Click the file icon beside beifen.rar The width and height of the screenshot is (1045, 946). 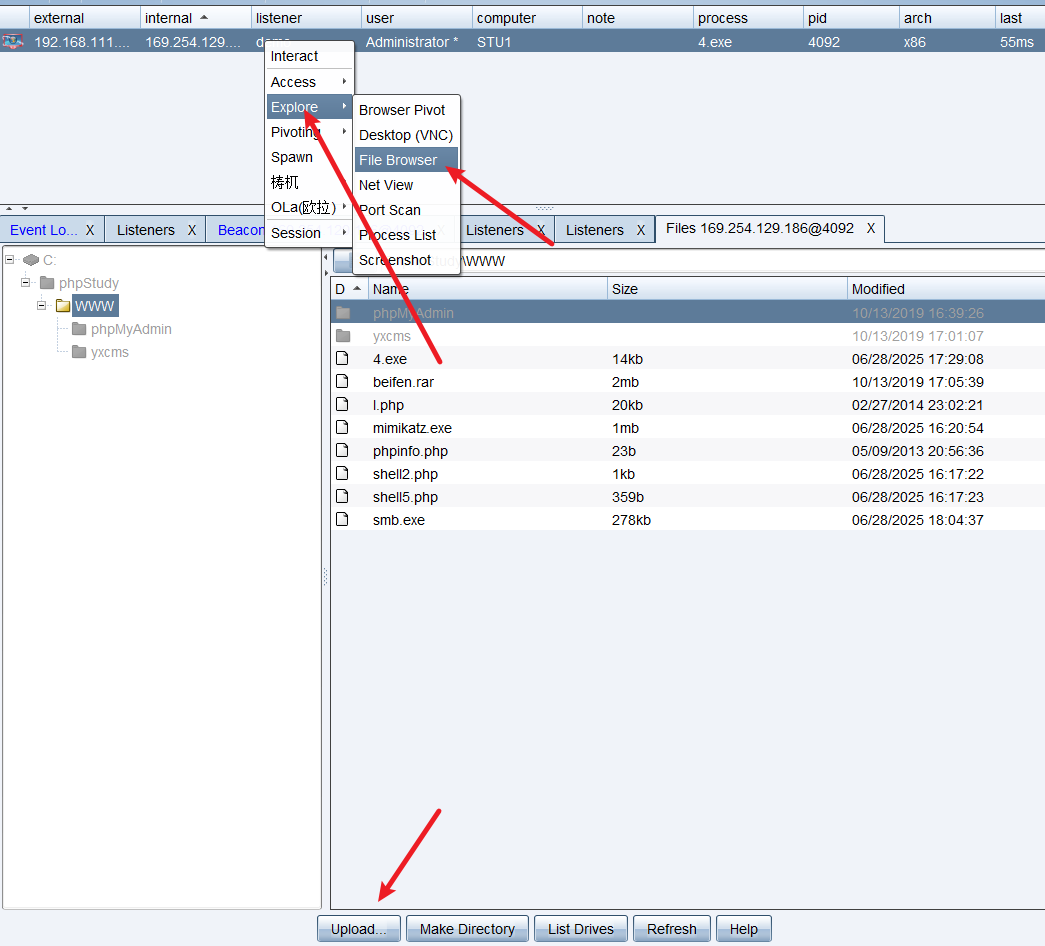tap(342, 382)
